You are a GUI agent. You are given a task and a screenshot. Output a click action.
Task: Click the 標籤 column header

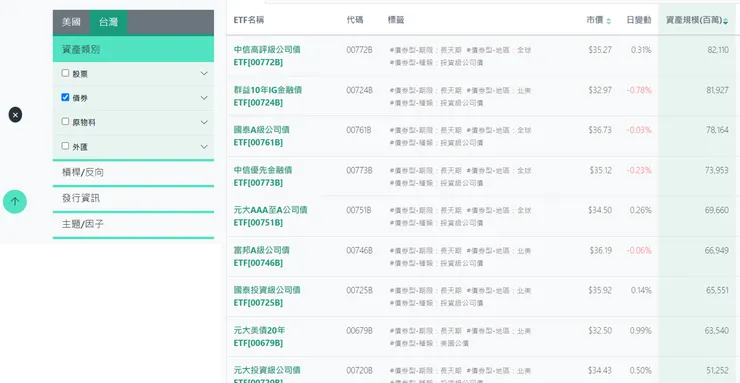(x=395, y=20)
